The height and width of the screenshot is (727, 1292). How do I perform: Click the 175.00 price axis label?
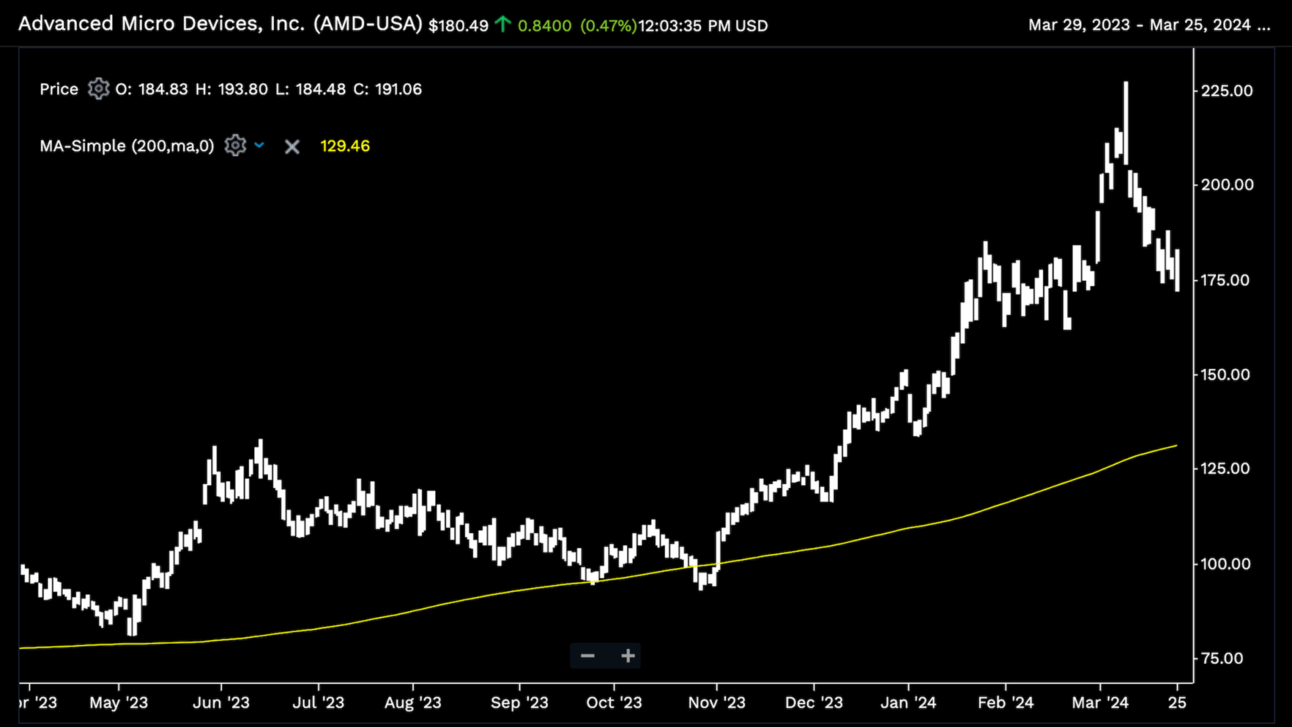click(x=1227, y=280)
